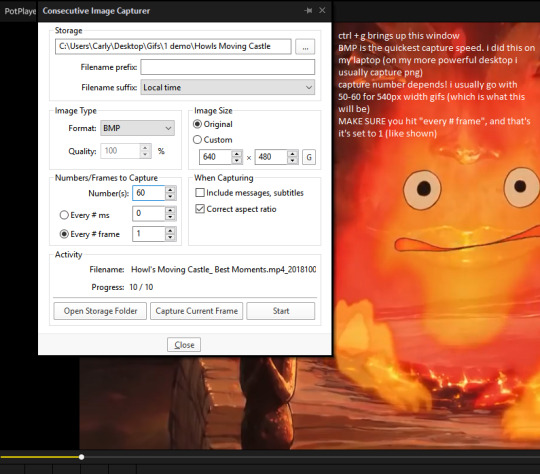
Task: Open the storage folder browse (...) button
Action: [x=305, y=47]
